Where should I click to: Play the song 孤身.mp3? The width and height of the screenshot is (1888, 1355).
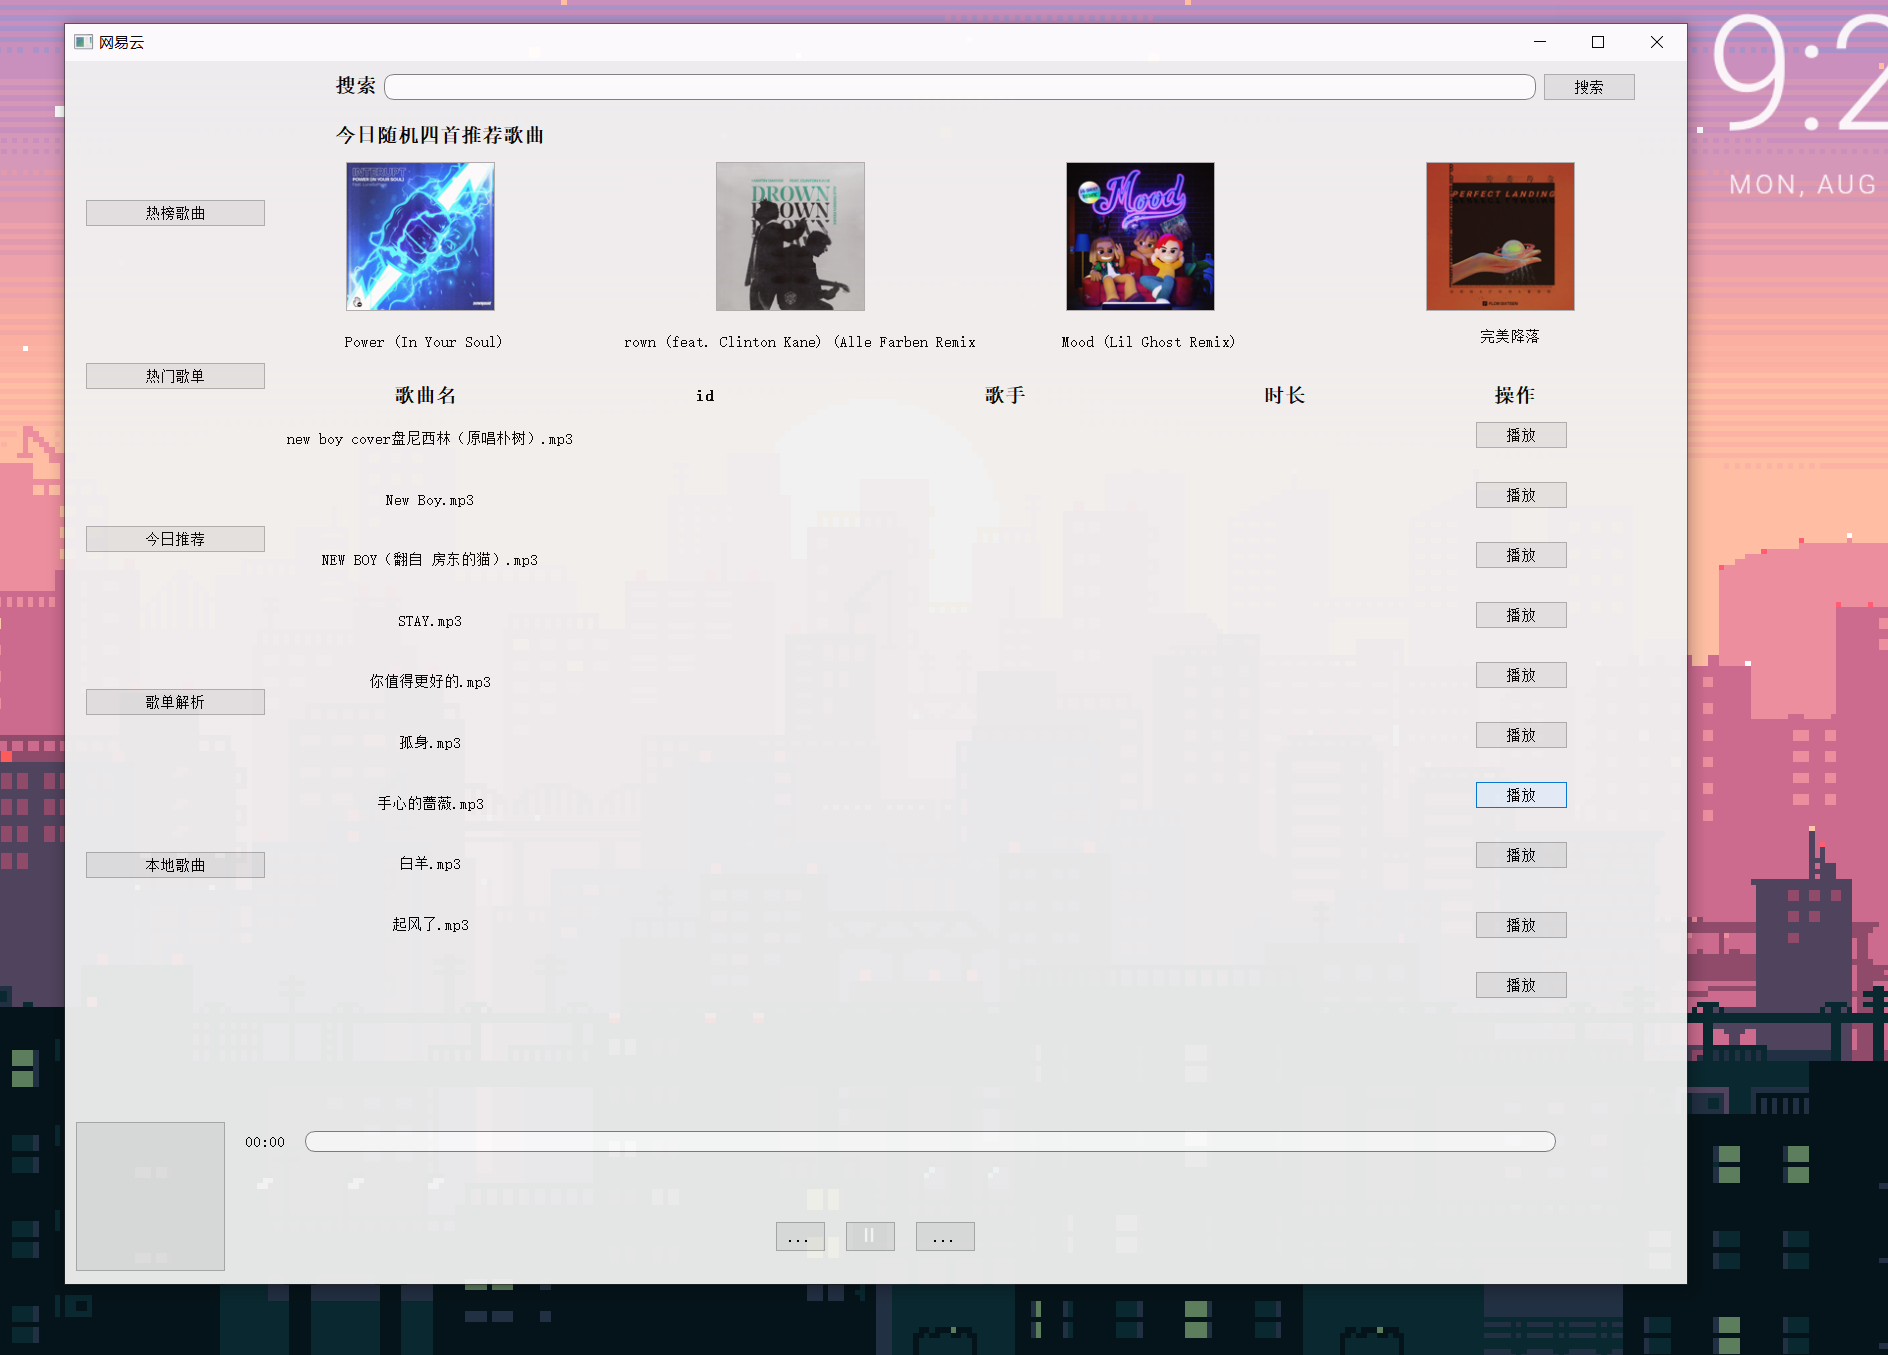click(1520, 734)
